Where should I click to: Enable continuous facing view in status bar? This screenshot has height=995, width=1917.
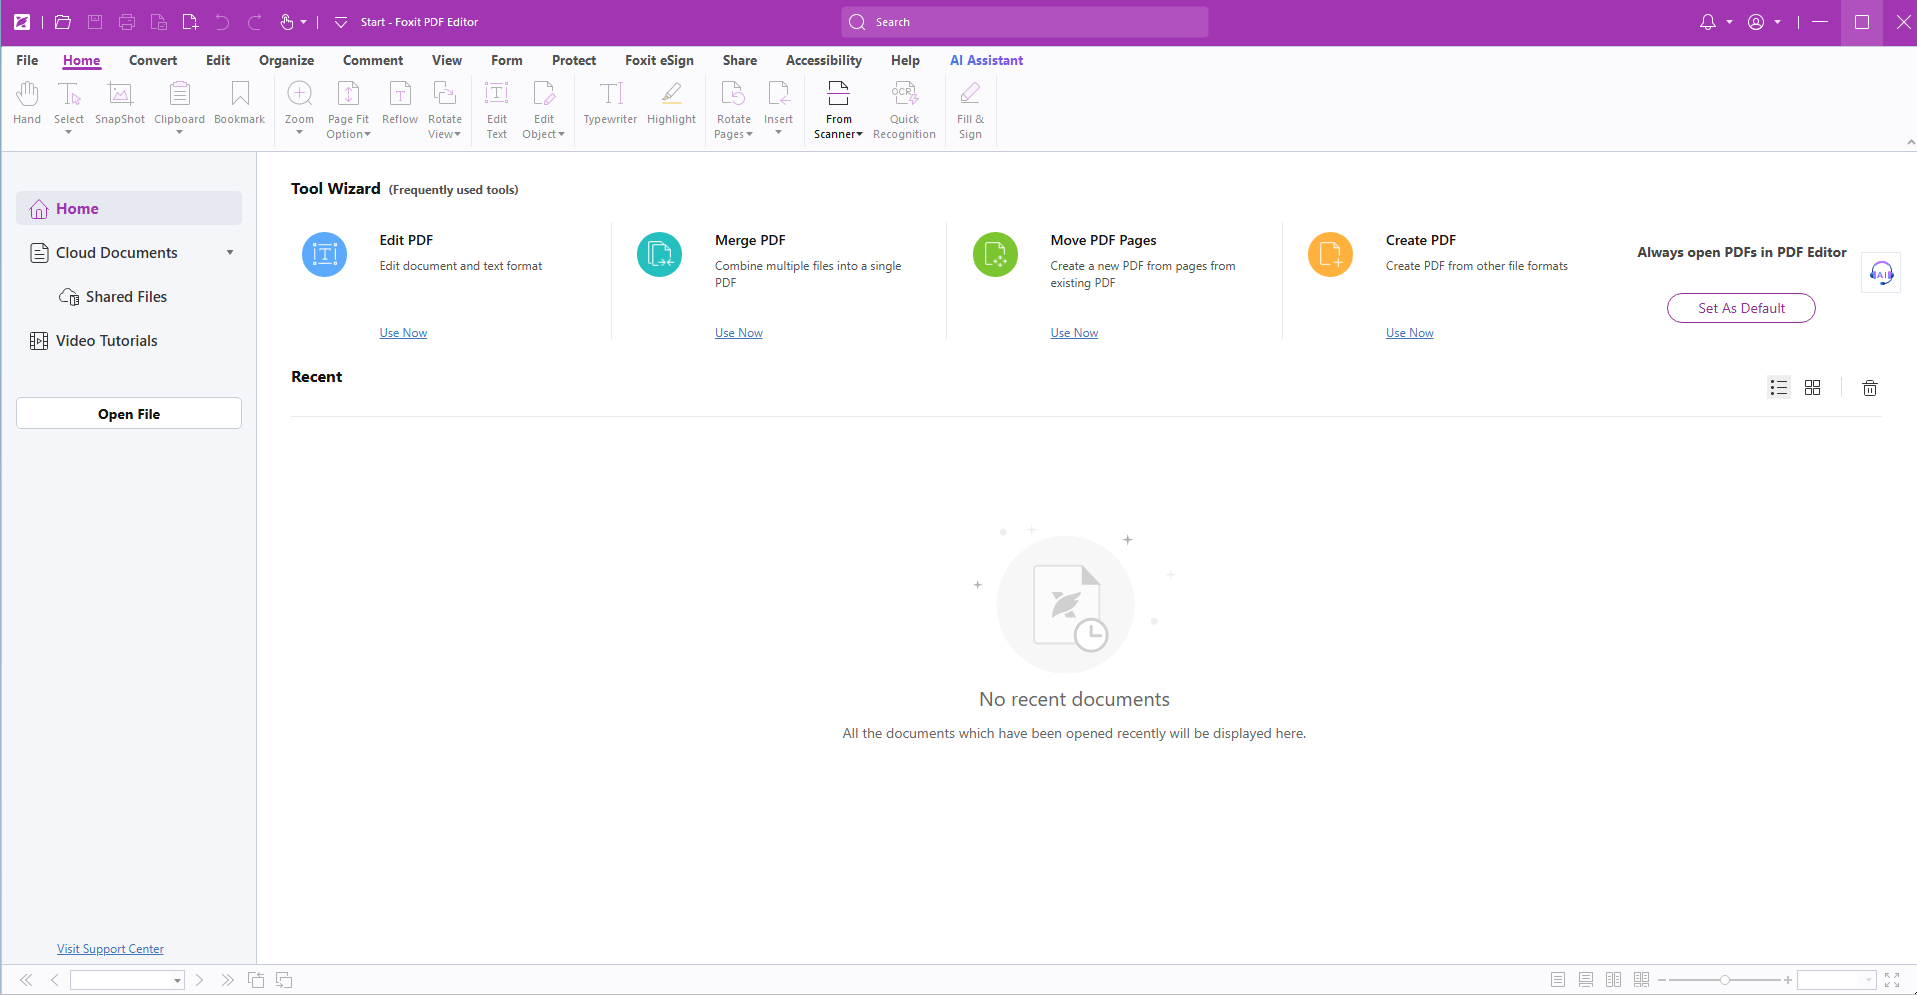tap(1642, 980)
